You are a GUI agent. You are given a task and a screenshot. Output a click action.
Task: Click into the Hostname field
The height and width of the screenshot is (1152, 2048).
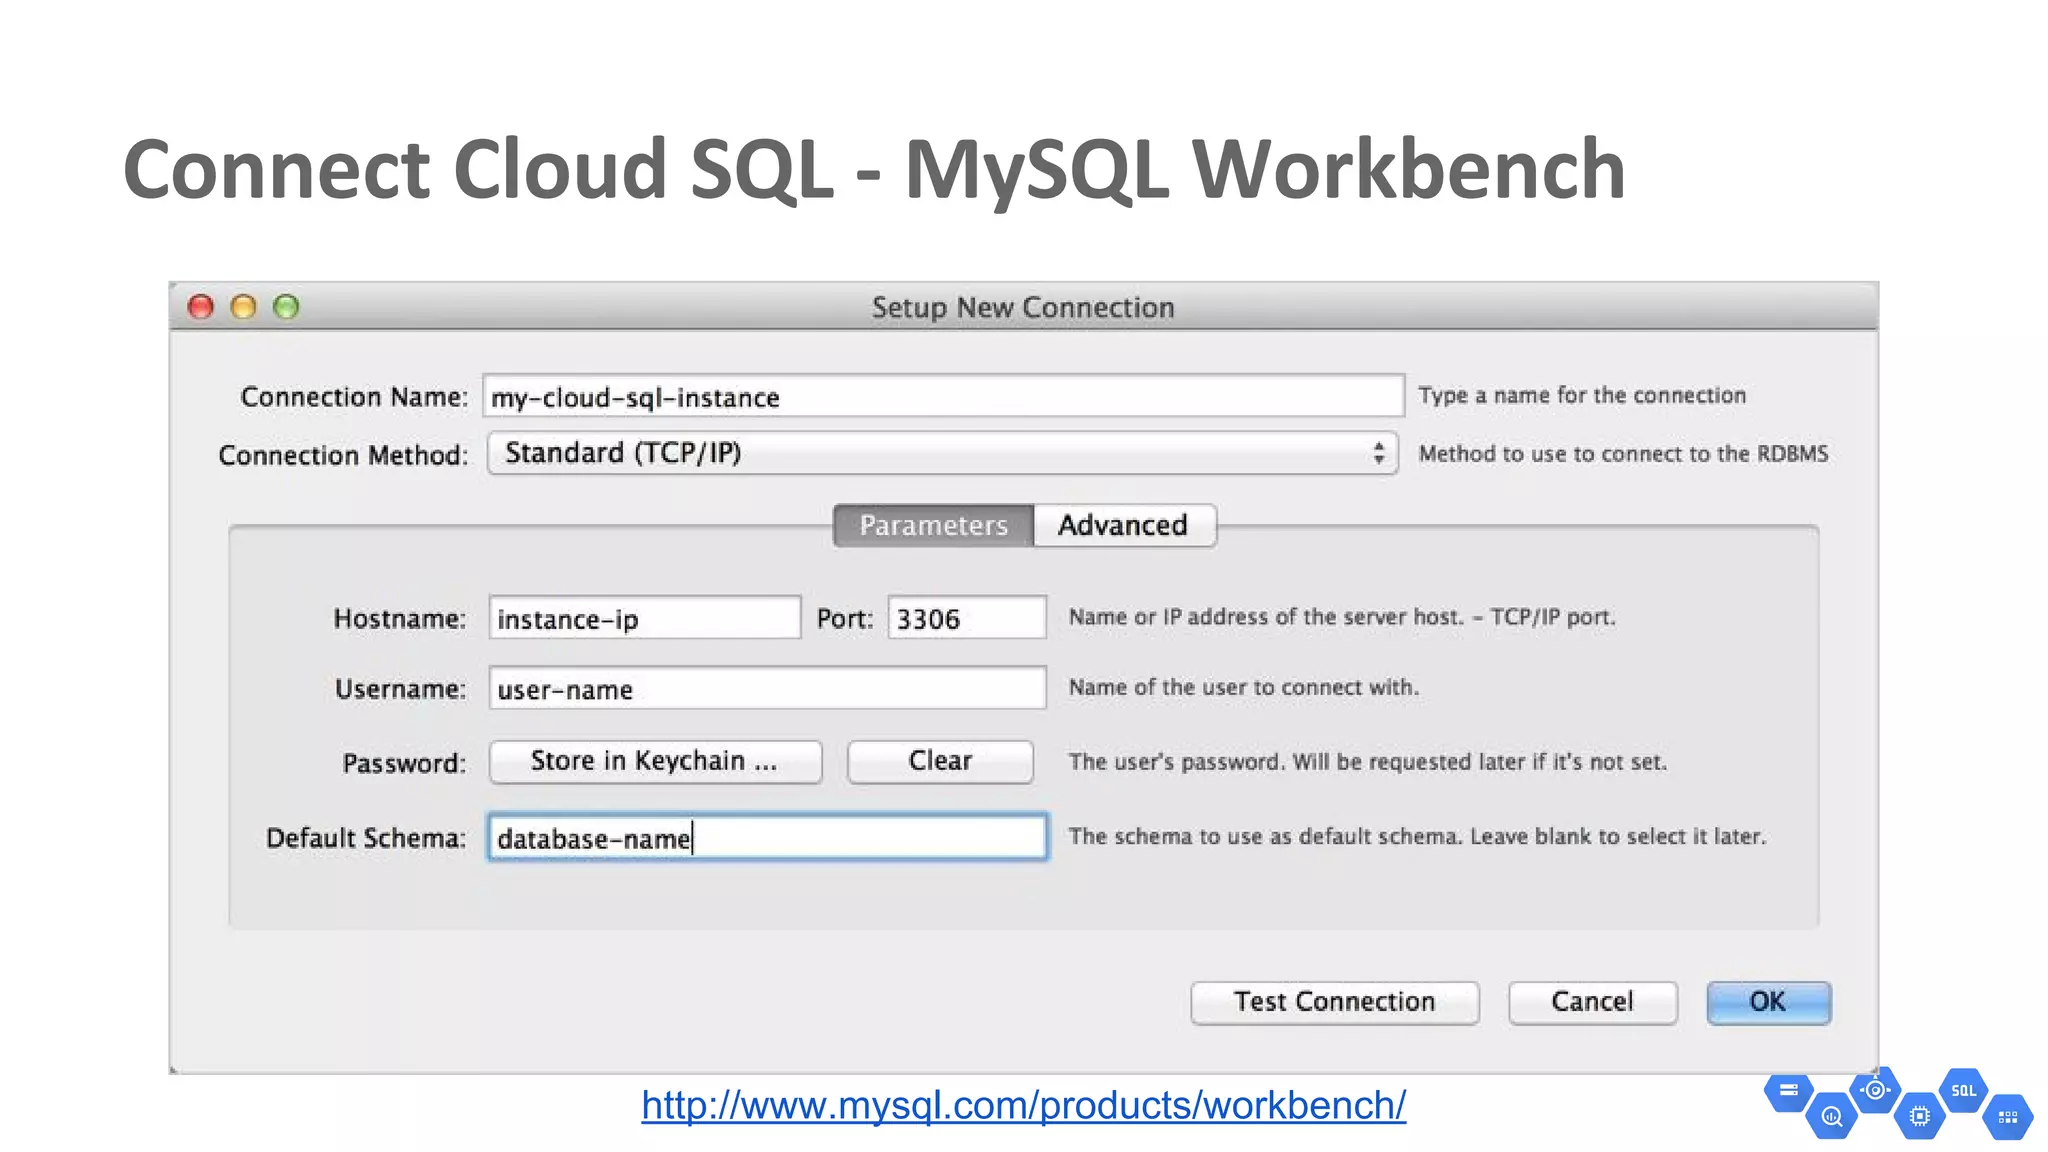[645, 617]
